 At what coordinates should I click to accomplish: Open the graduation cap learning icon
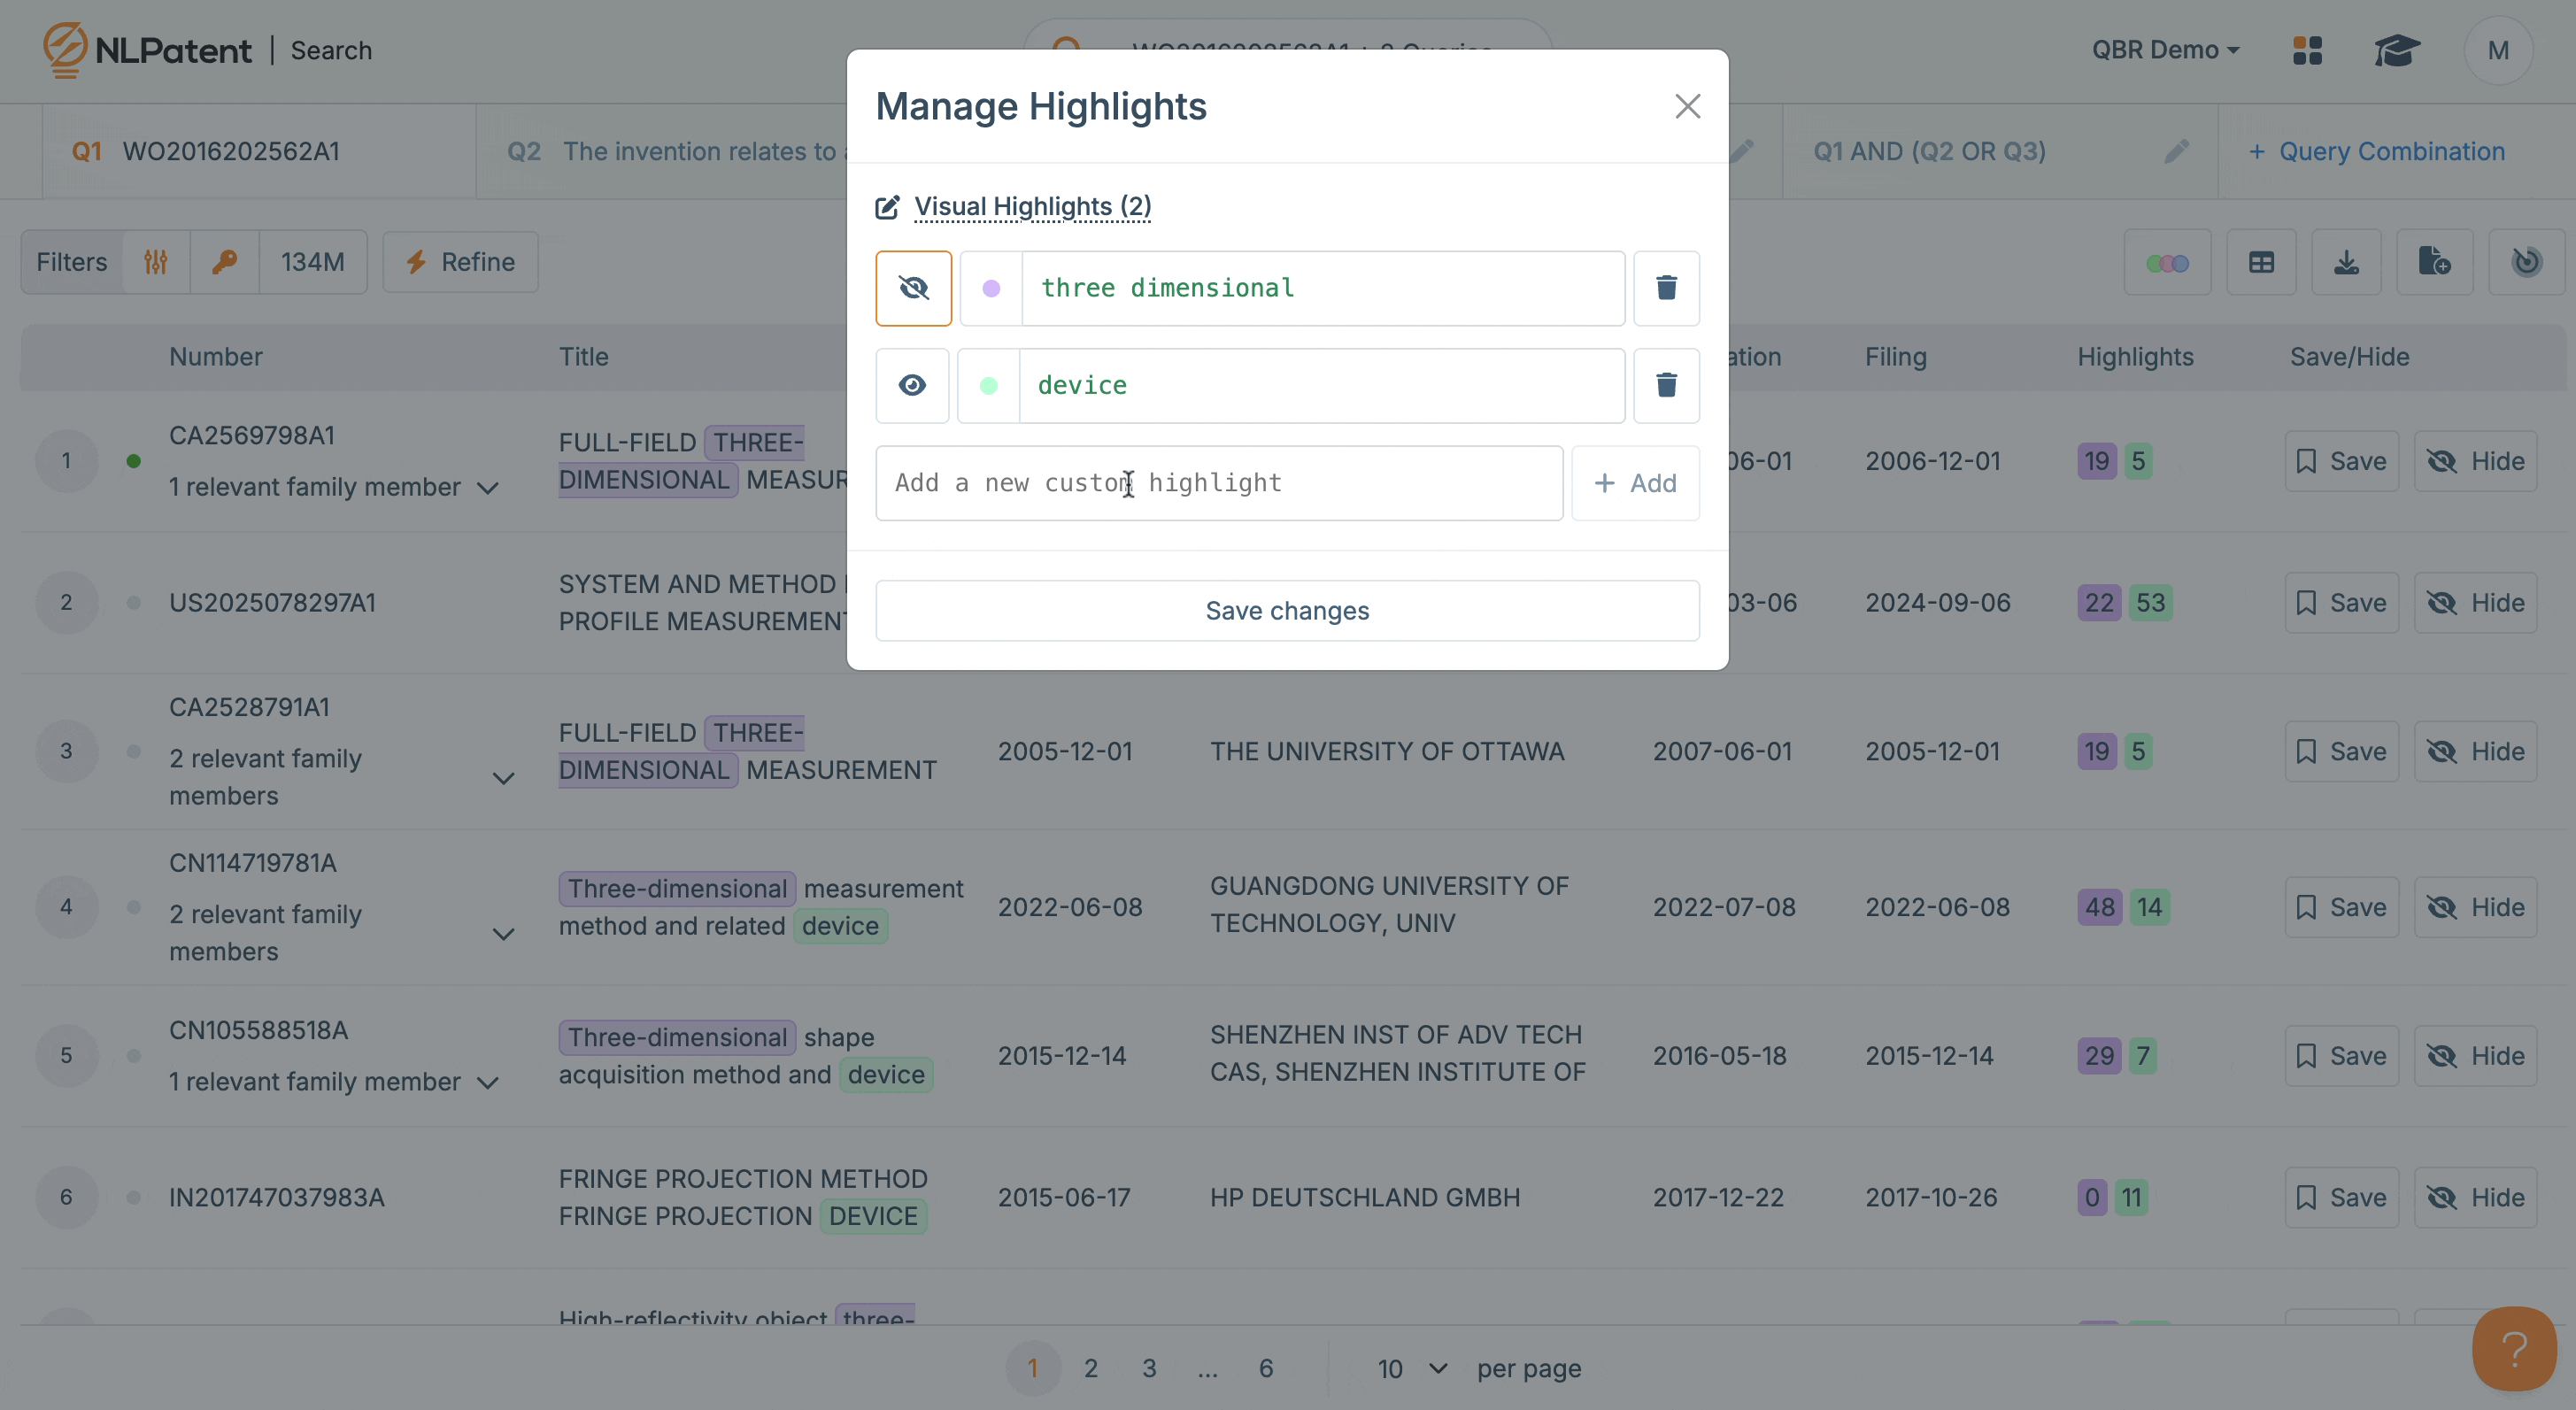coord(2397,50)
